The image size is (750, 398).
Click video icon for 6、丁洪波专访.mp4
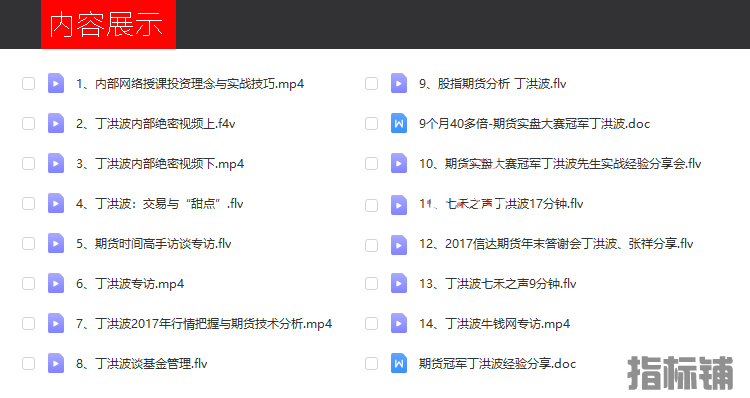(x=56, y=283)
